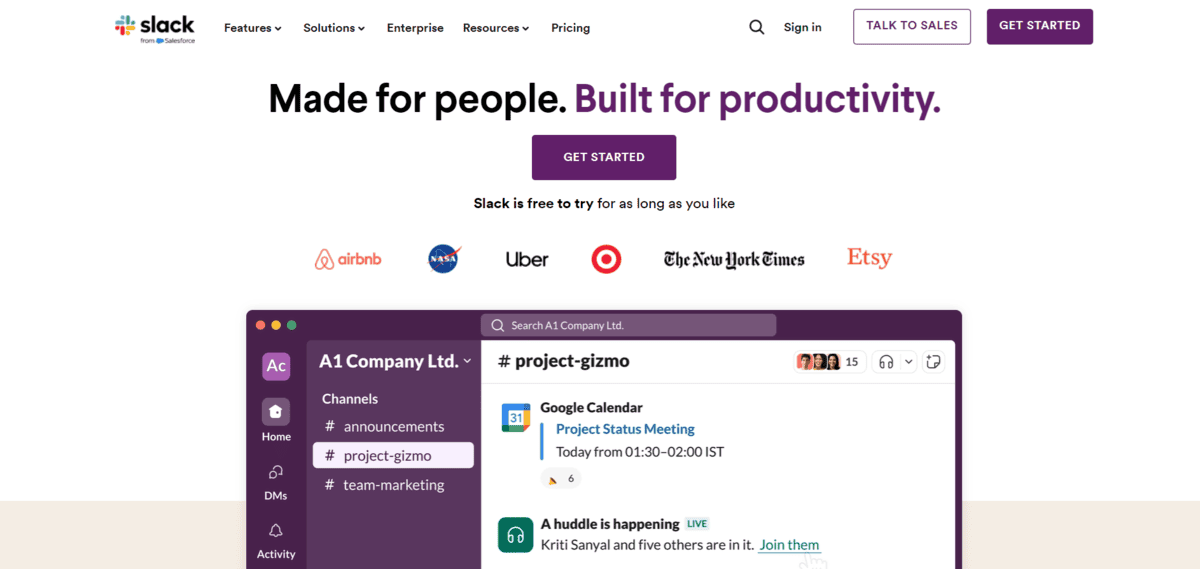This screenshot has height=569, width=1200.
Task: Open the Pricing menu item
Action: click(x=570, y=28)
